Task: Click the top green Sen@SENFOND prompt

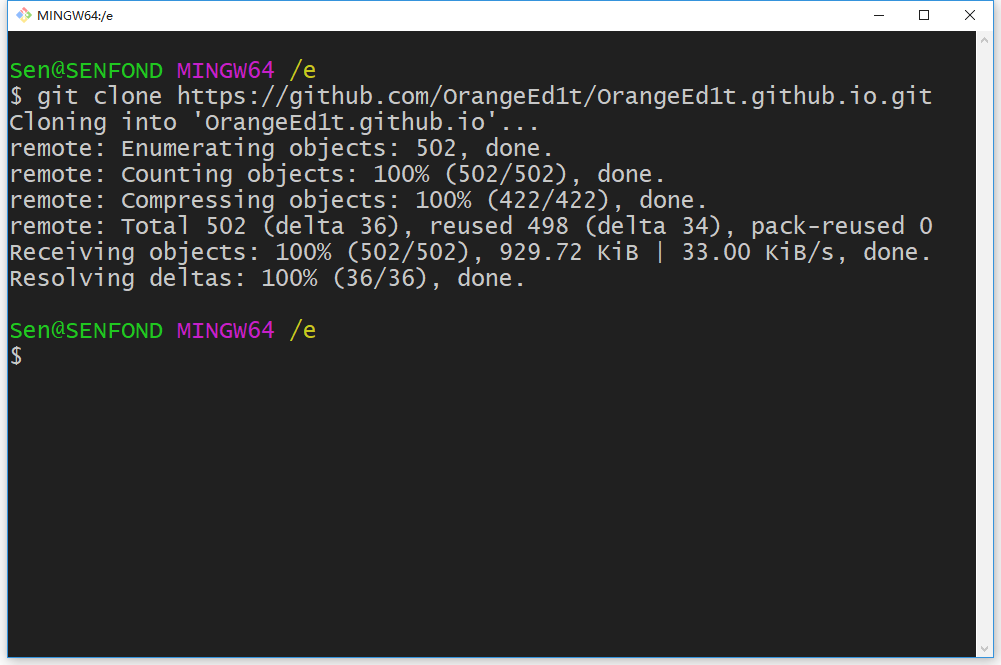Action: [x=85, y=71]
